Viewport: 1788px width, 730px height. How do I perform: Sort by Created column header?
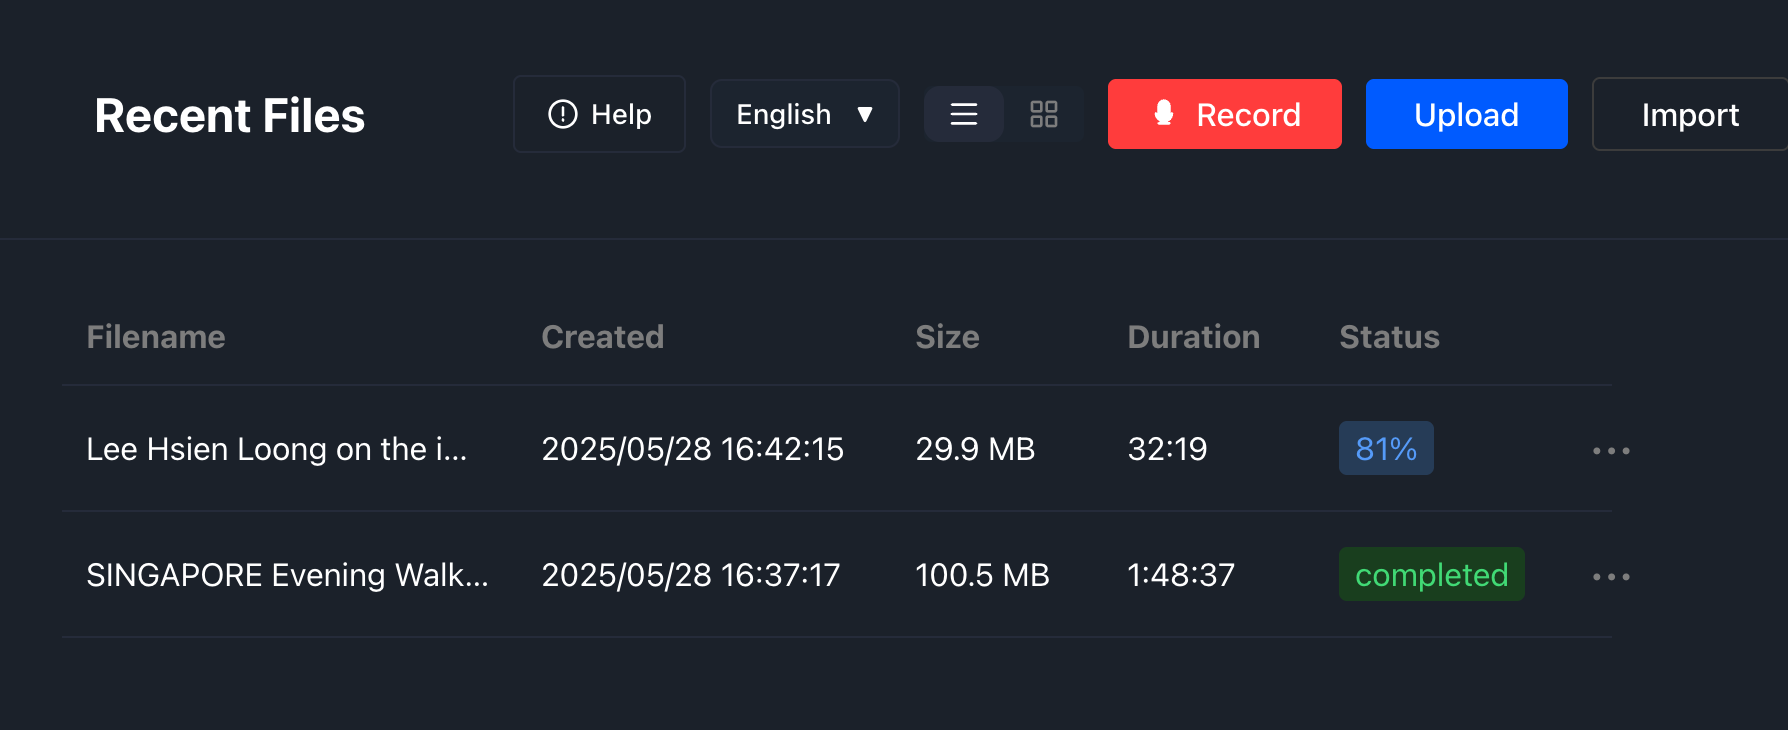(603, 337)
